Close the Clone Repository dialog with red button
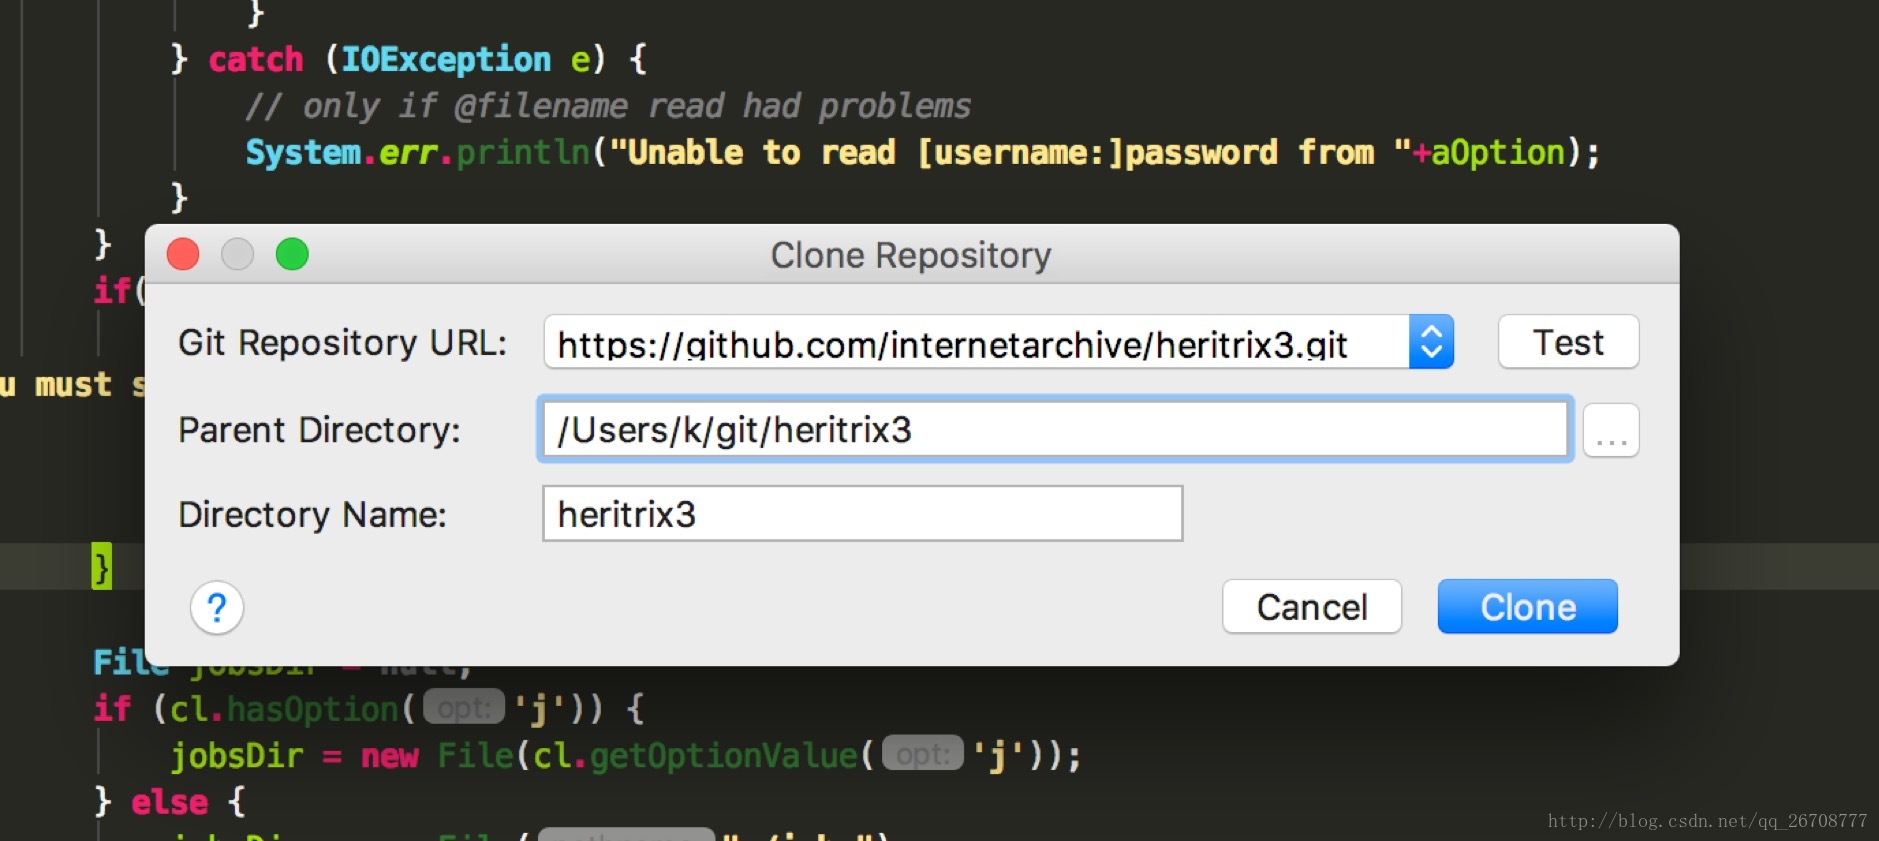Viewport: 1879px width, 841px height. [183, 254]
